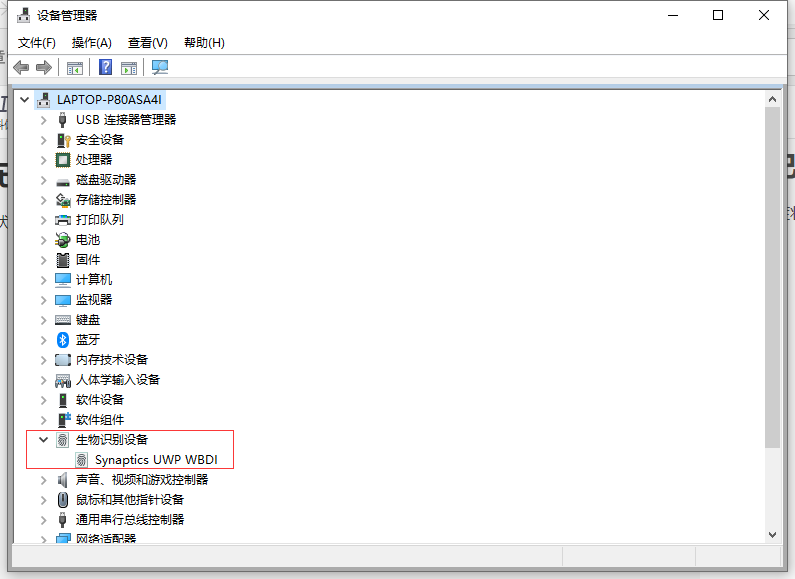The image size is (795, 579).
Task: Expand the 安全设备 category chevron
Action: tap(44, 140)
